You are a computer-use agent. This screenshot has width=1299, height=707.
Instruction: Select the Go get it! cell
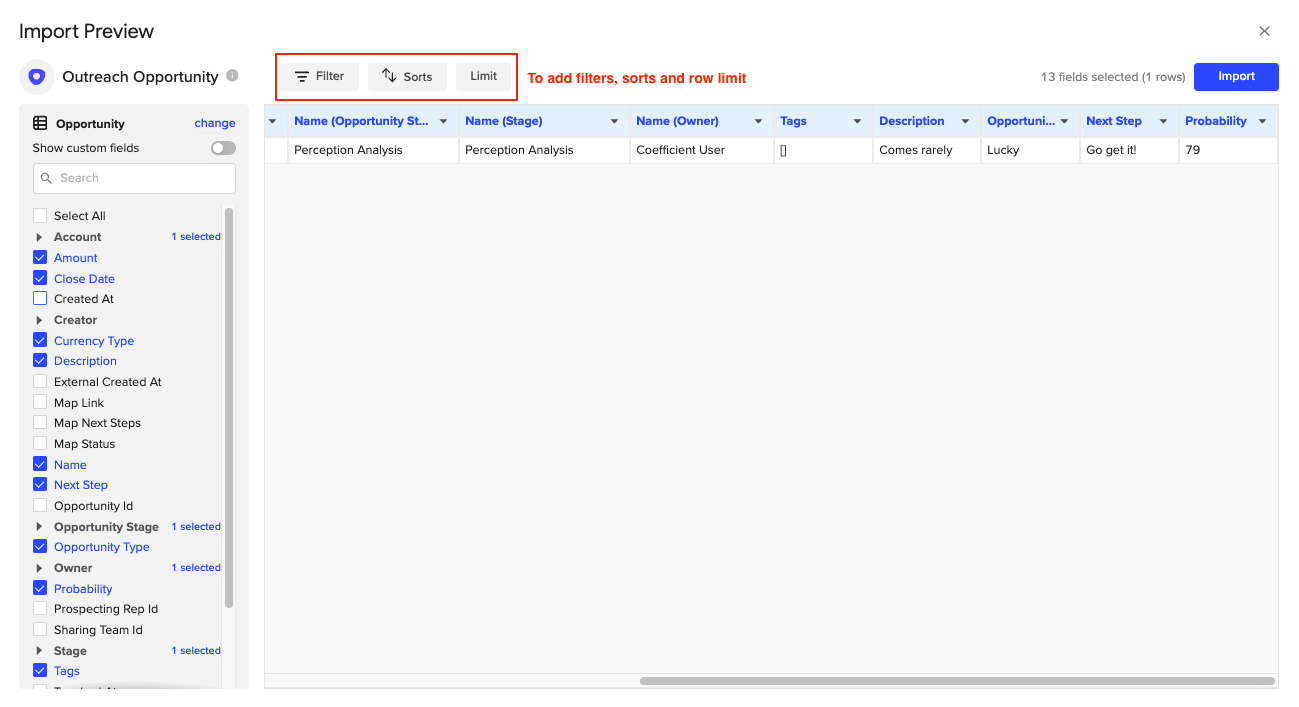pos(1129,150)
